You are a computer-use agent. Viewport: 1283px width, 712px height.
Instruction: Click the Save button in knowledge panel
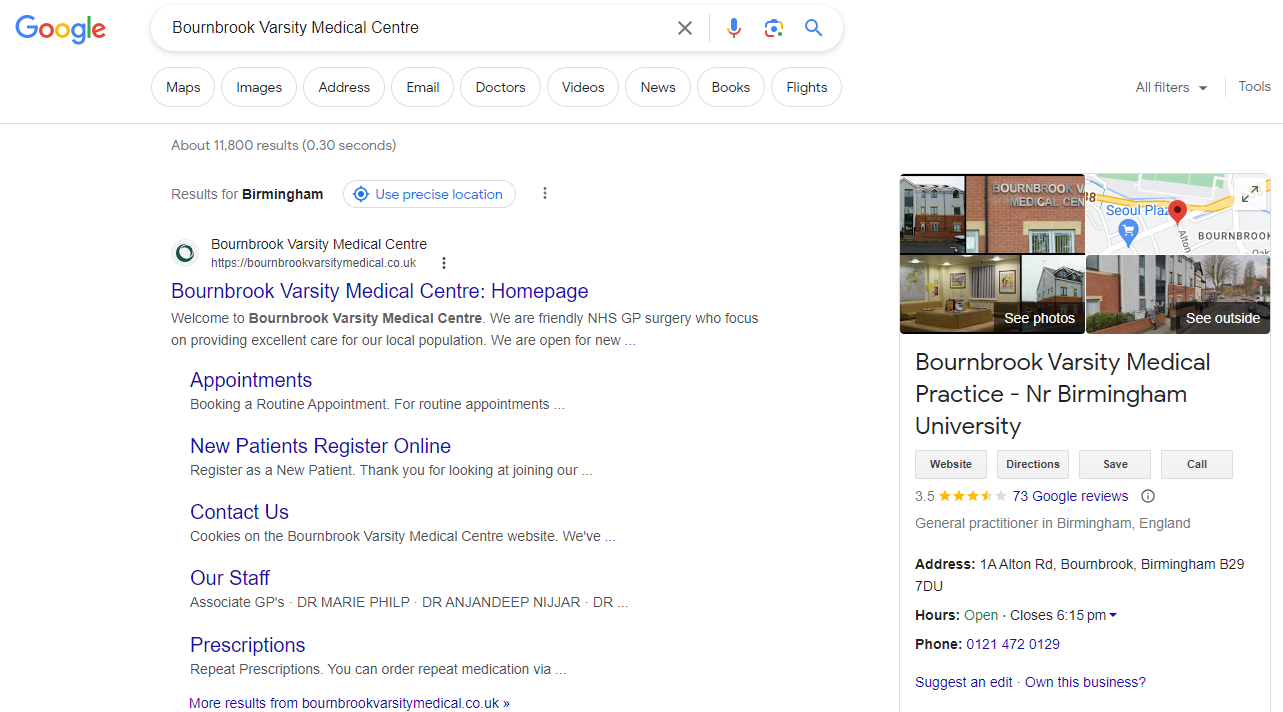click(1115, 464)
